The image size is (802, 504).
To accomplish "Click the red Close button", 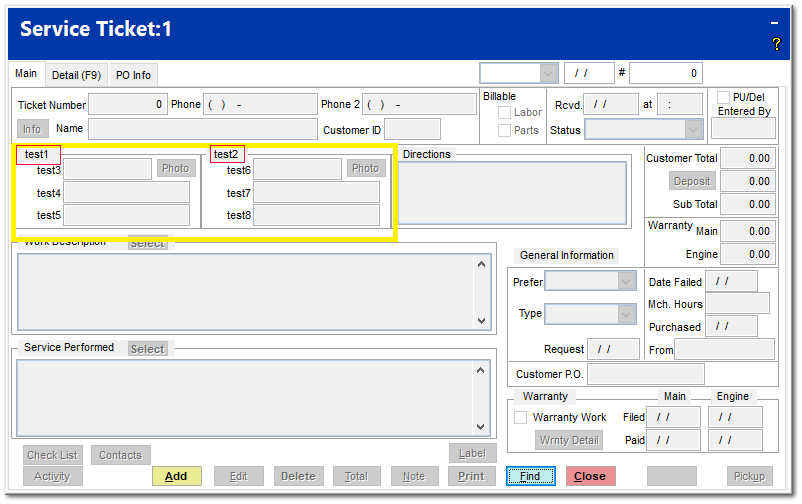I will (x=590, y=476).
